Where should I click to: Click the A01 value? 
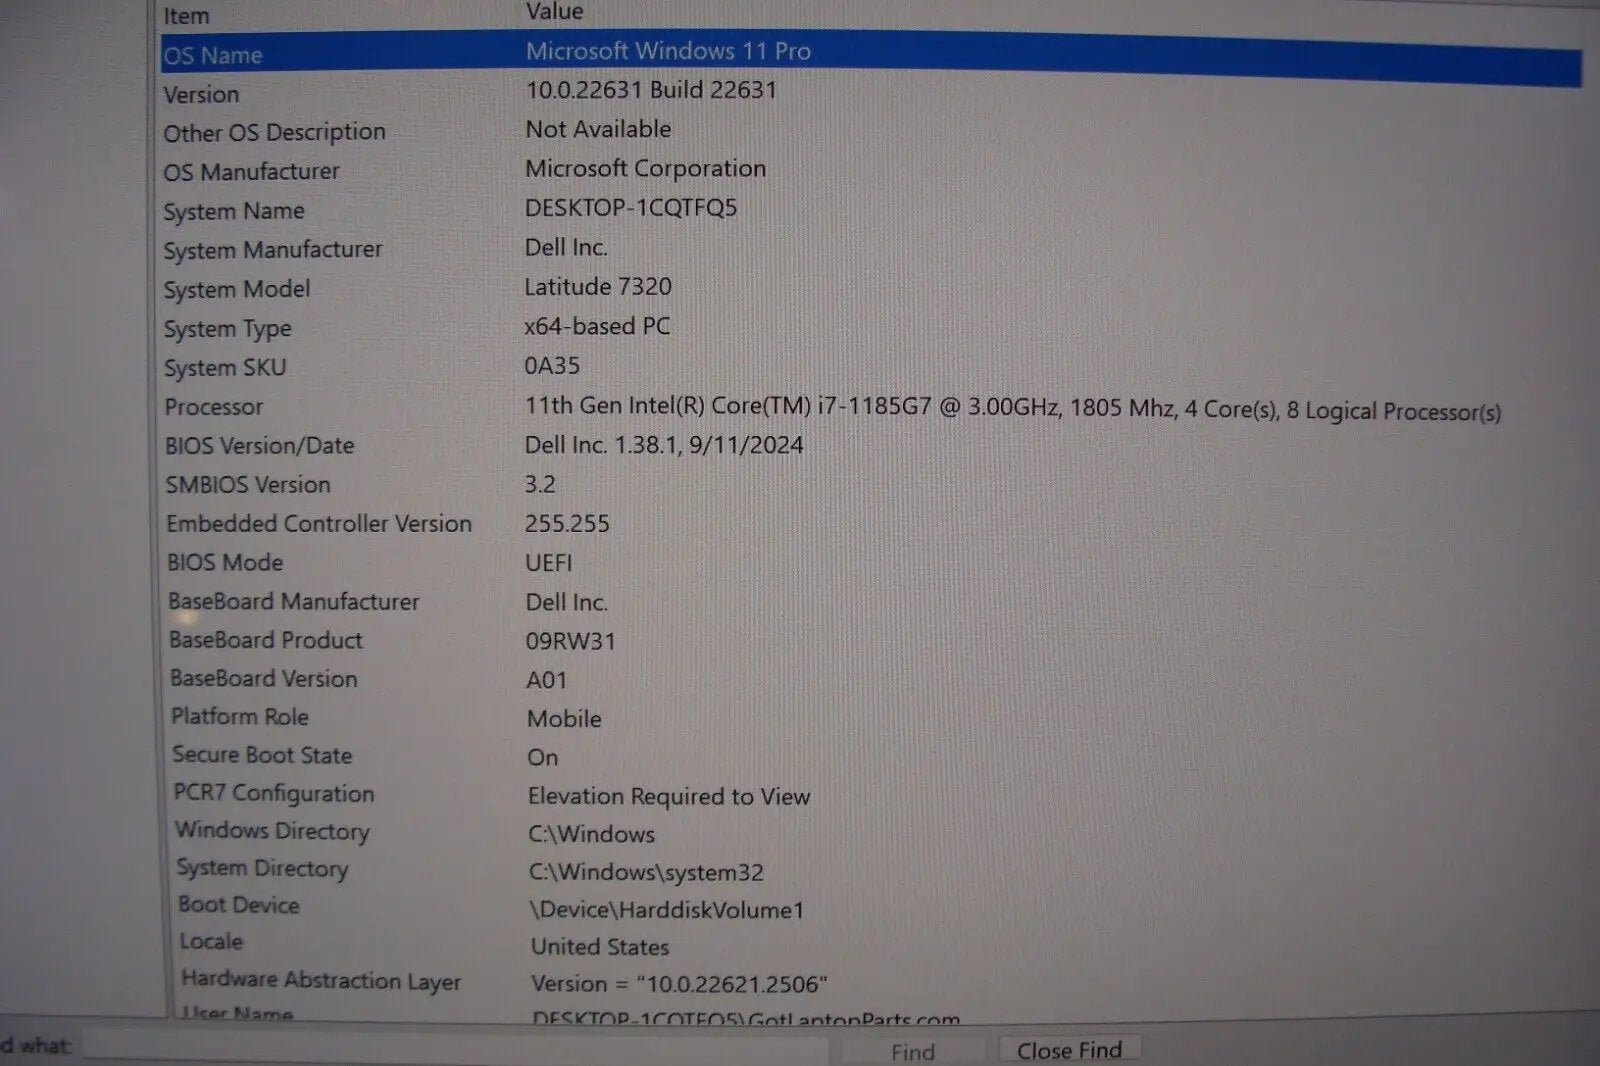[x=547, y=680]
